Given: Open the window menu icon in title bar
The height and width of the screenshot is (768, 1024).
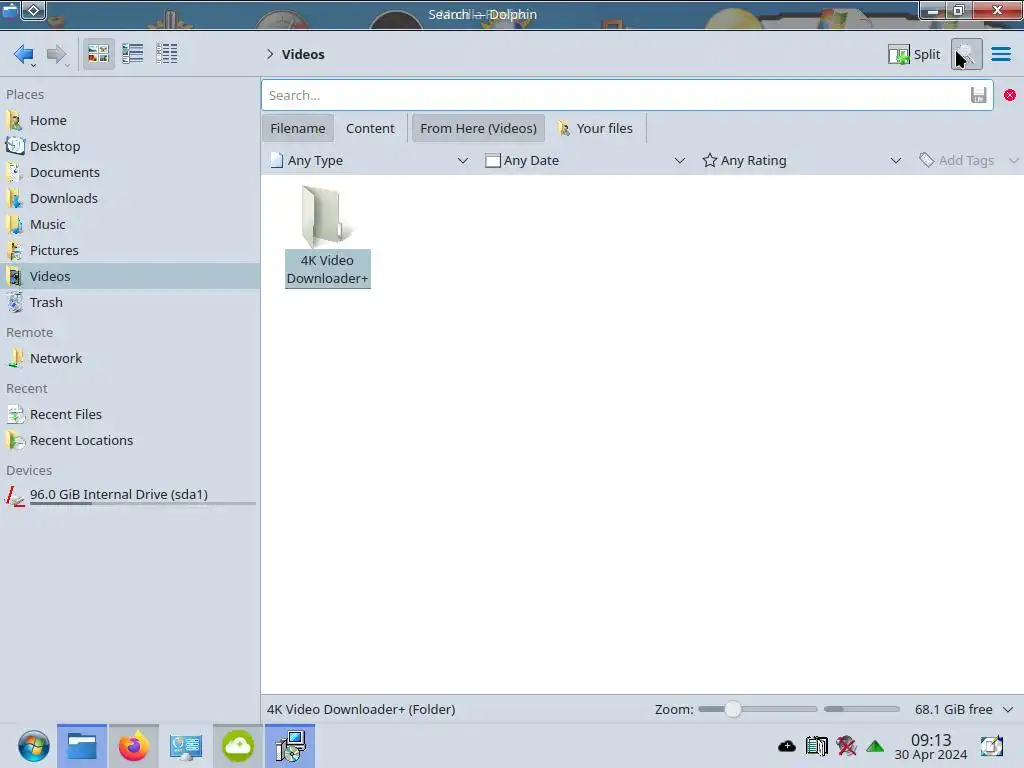Looking at the screenshot, I should tap(11, 10).
